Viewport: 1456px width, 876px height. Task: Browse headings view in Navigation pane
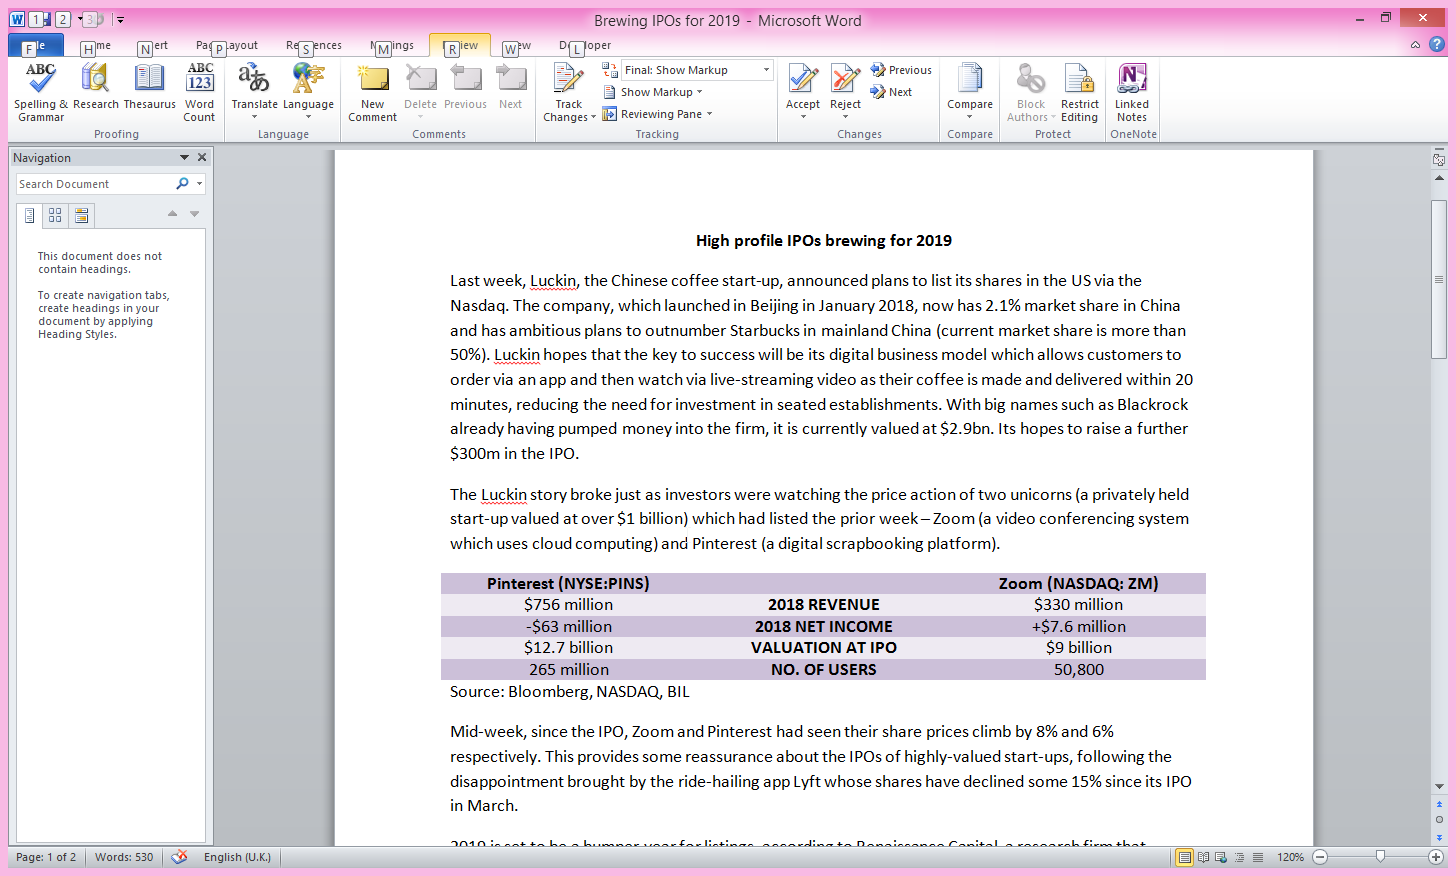[30, 215]
